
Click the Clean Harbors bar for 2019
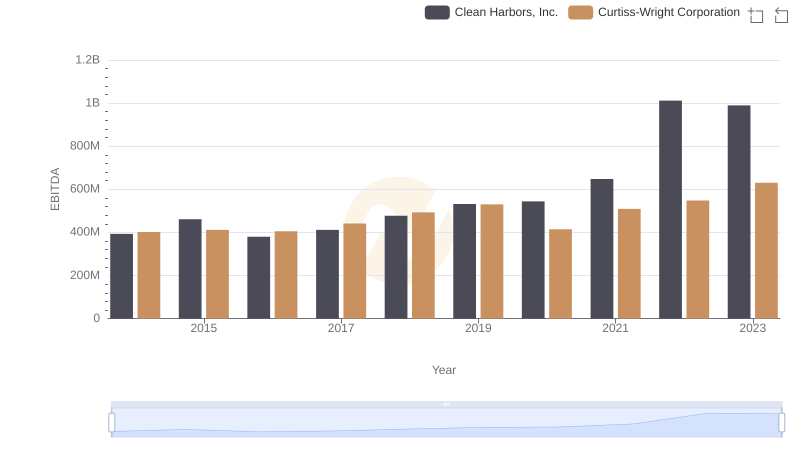click(464, 261)
